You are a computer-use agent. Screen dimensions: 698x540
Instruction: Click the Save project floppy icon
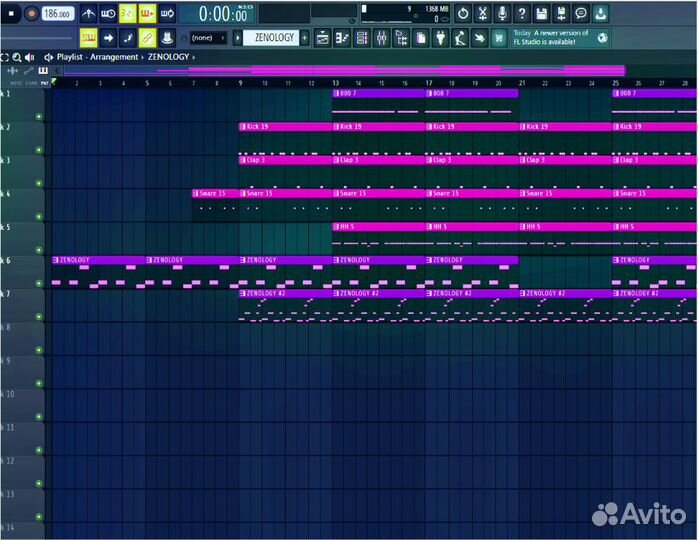coord(541,14)
